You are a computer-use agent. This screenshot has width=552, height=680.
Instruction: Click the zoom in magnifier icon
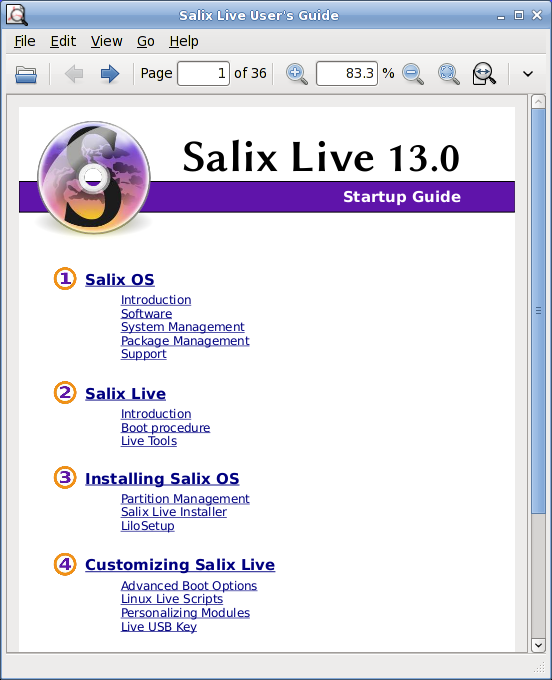click(297, 74)
